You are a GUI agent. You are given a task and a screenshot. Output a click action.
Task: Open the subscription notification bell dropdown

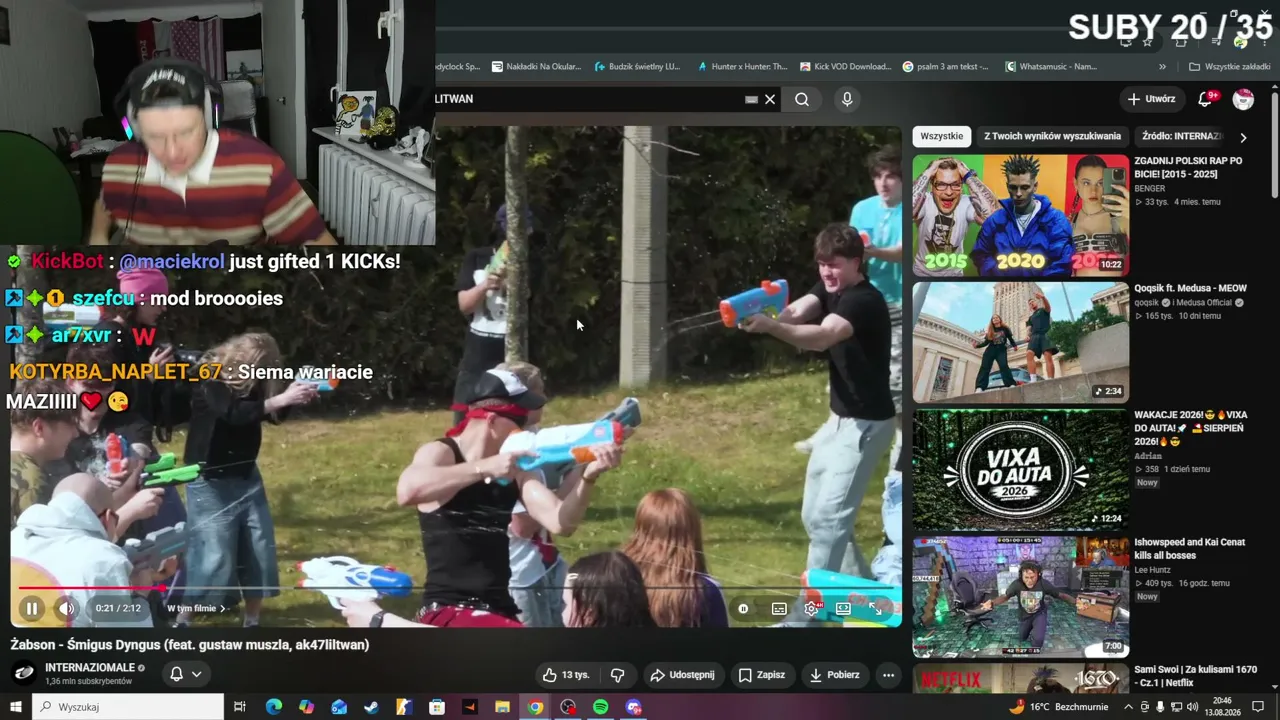tap(186, 674)
